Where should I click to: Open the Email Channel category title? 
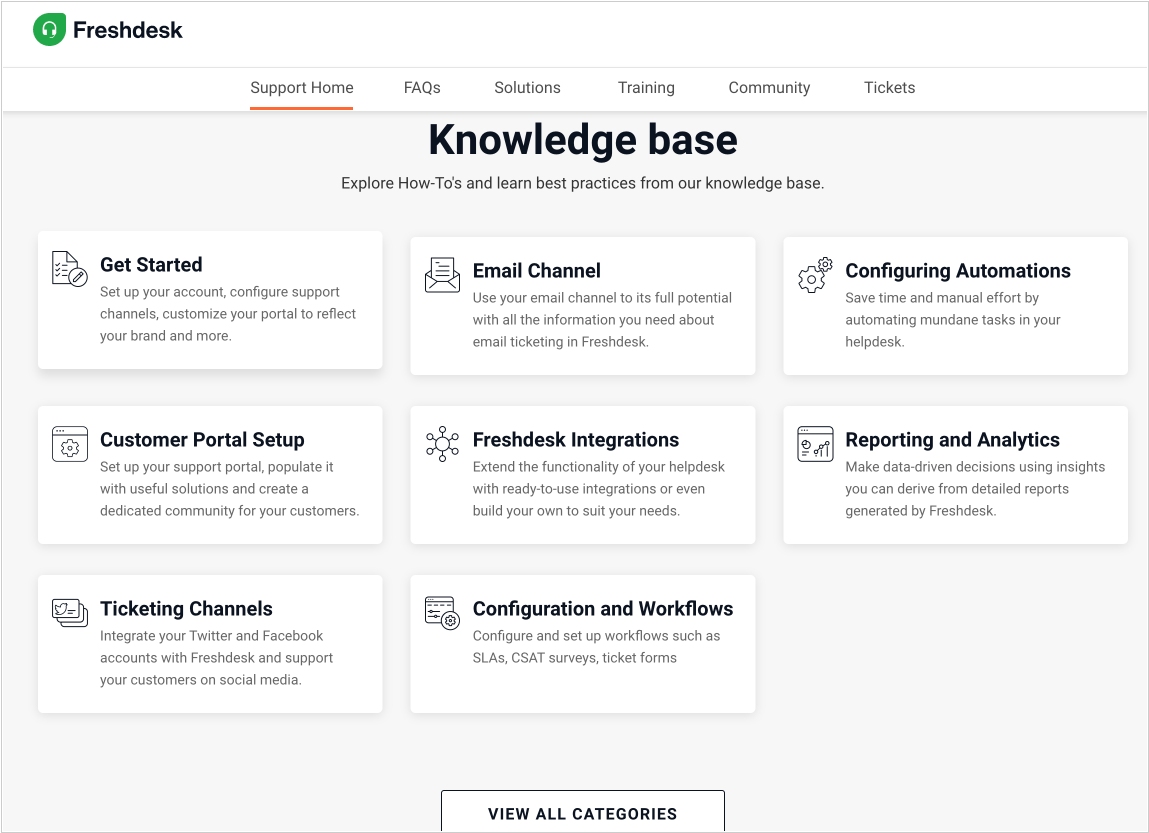click(536, 271)
